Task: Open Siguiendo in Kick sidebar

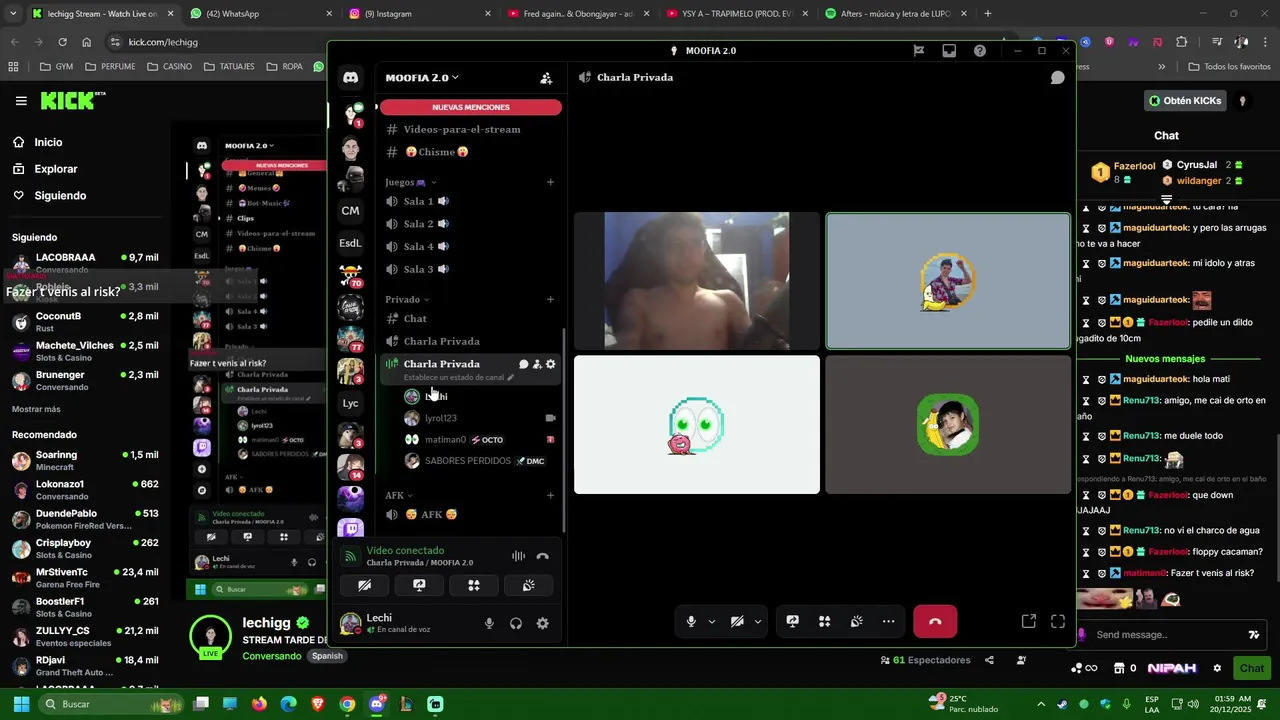Action: [60, 196]
